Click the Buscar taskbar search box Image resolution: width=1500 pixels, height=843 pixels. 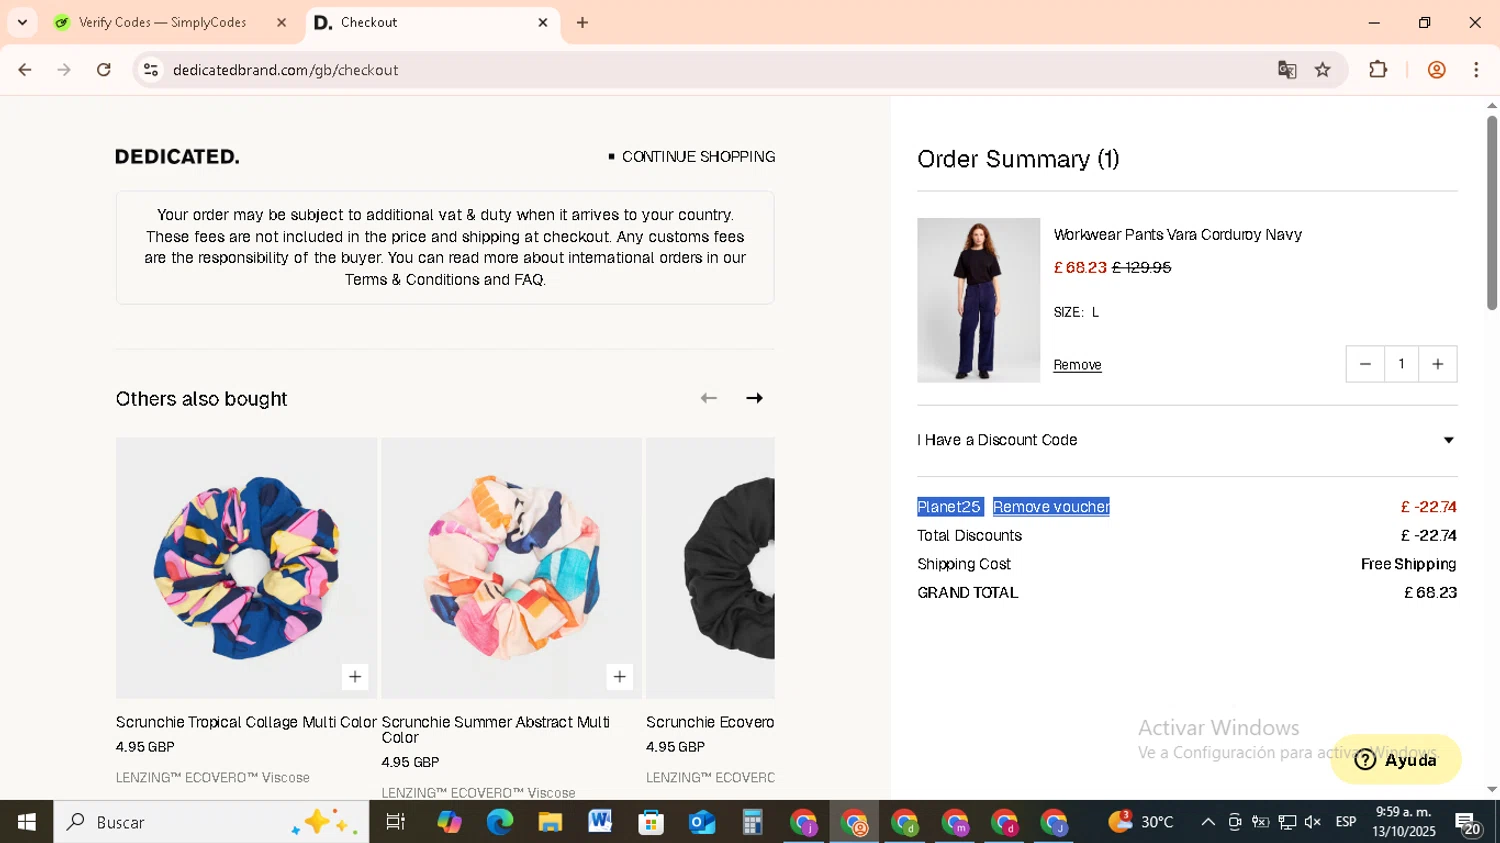click(x=211, y=822)
